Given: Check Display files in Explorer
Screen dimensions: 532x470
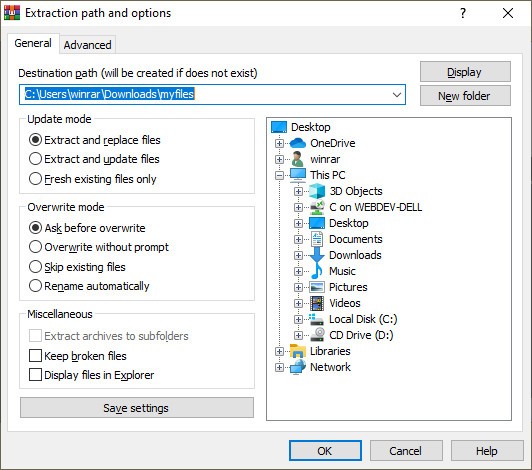Looking at the screenshot, I should (35, 375).
